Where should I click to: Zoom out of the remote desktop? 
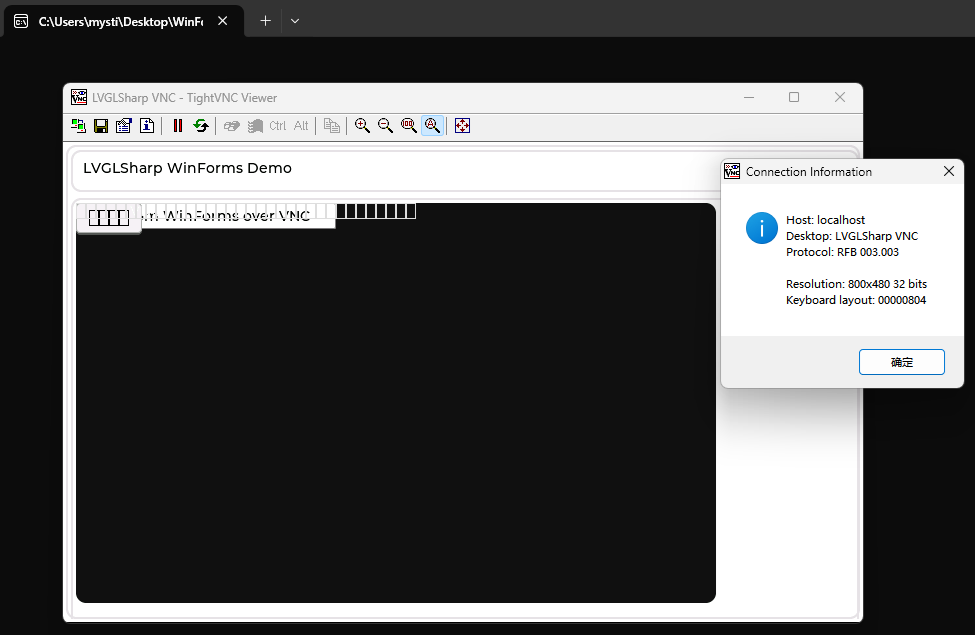point(385,125)
